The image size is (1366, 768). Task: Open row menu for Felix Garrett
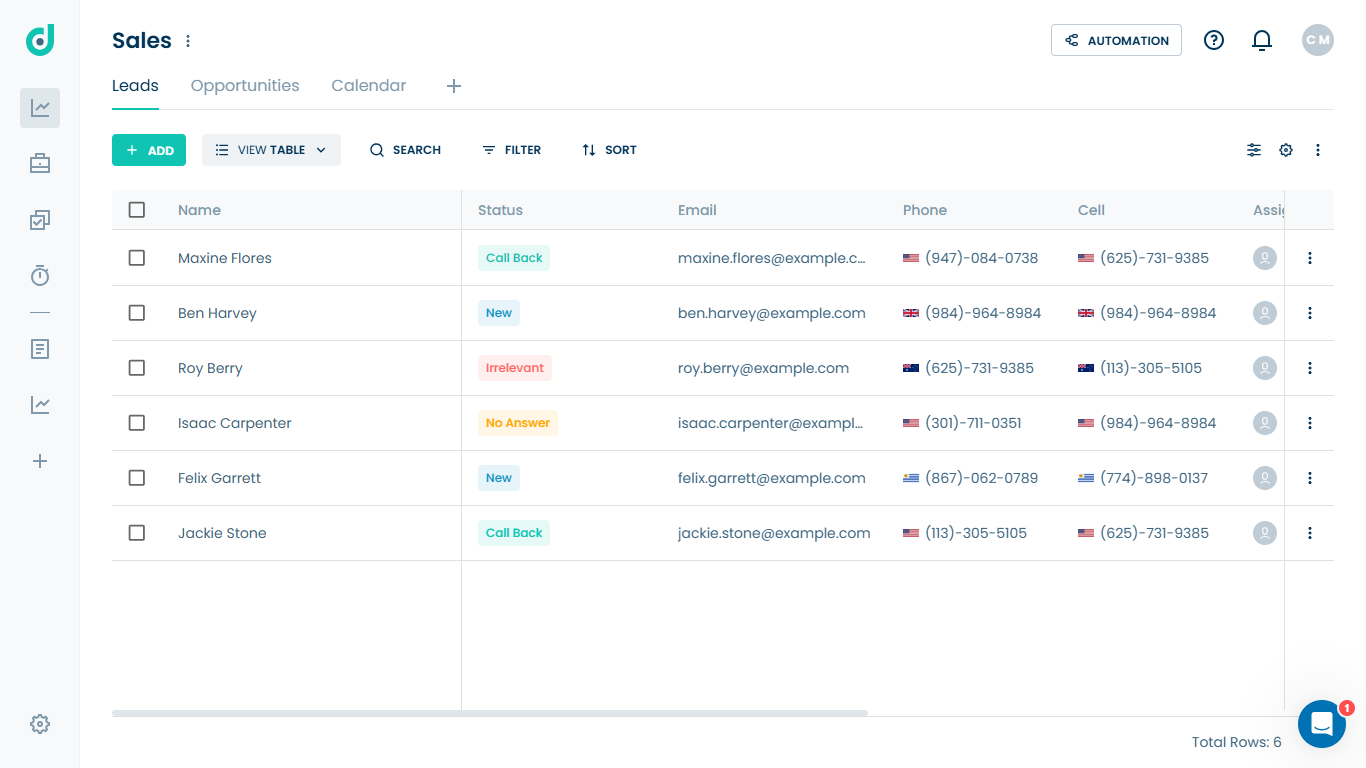[1310, 478]
